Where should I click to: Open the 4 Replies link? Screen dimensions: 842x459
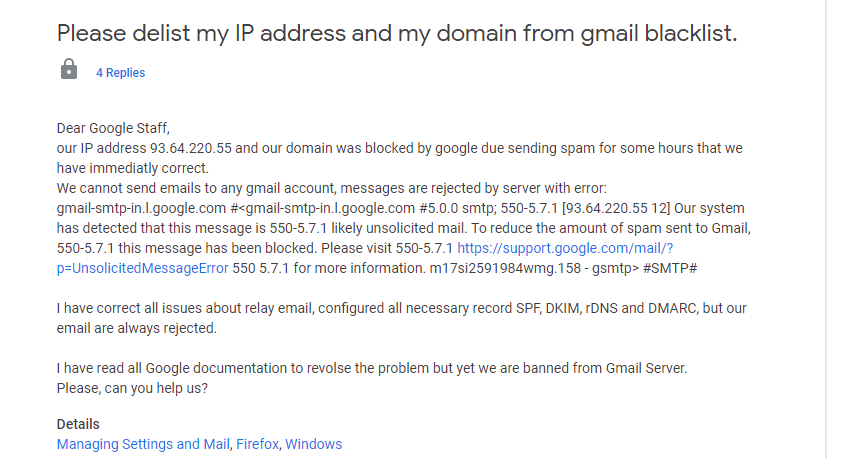pos(120,72)
